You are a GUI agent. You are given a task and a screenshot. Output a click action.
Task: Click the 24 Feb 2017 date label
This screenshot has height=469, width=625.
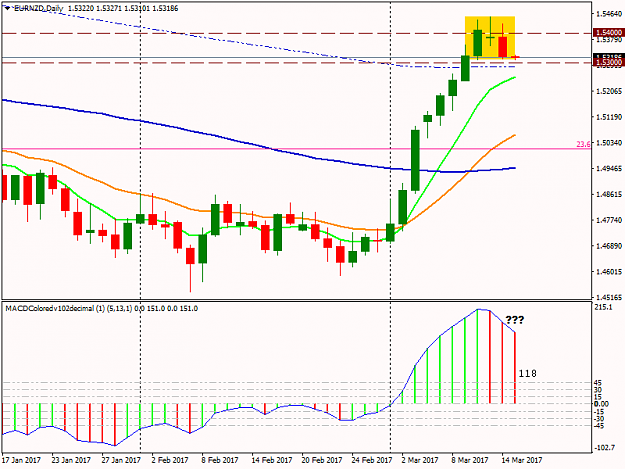(x=372, y=460)
